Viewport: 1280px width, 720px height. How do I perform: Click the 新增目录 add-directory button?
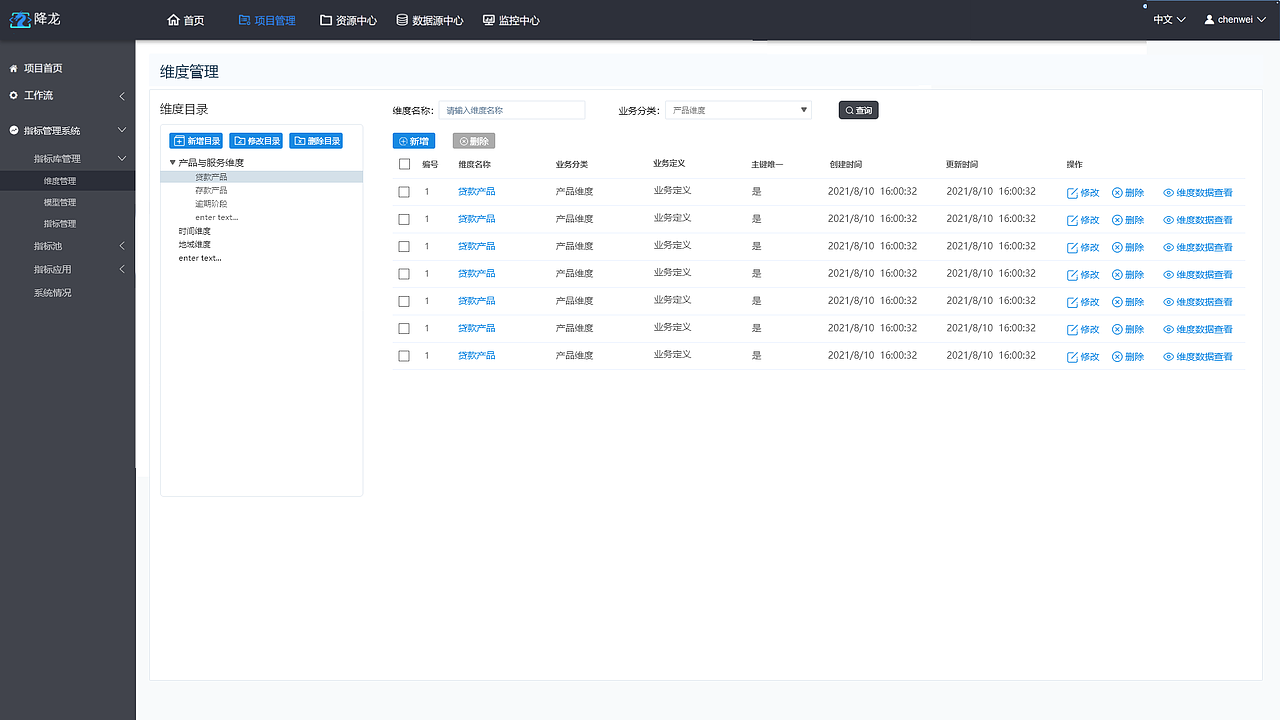196,141
